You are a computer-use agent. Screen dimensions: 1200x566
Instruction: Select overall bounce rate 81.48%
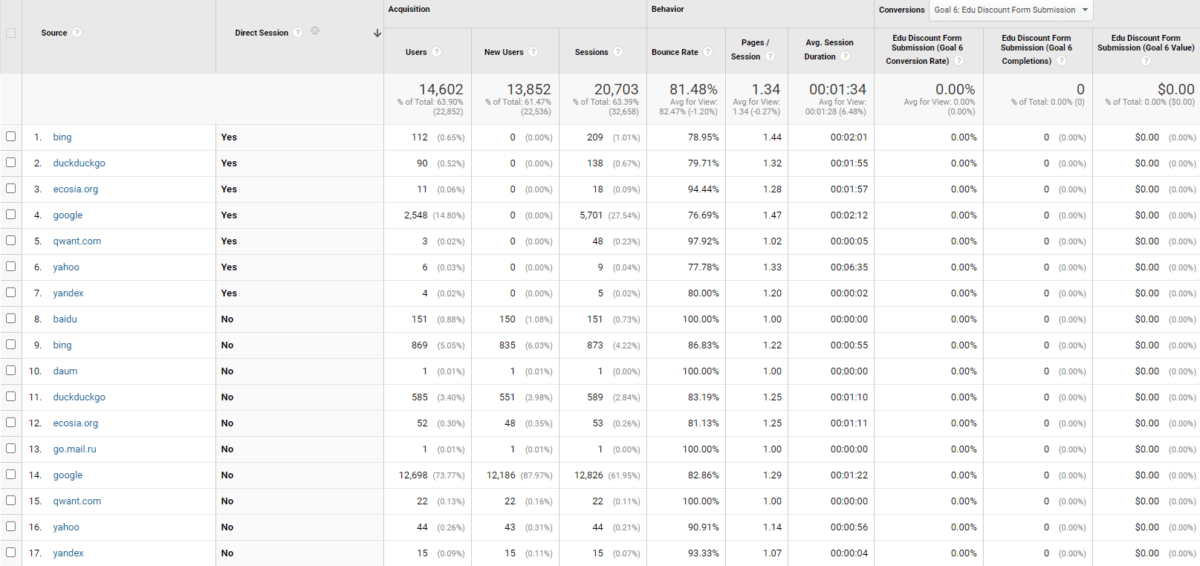tap(693, 89)
